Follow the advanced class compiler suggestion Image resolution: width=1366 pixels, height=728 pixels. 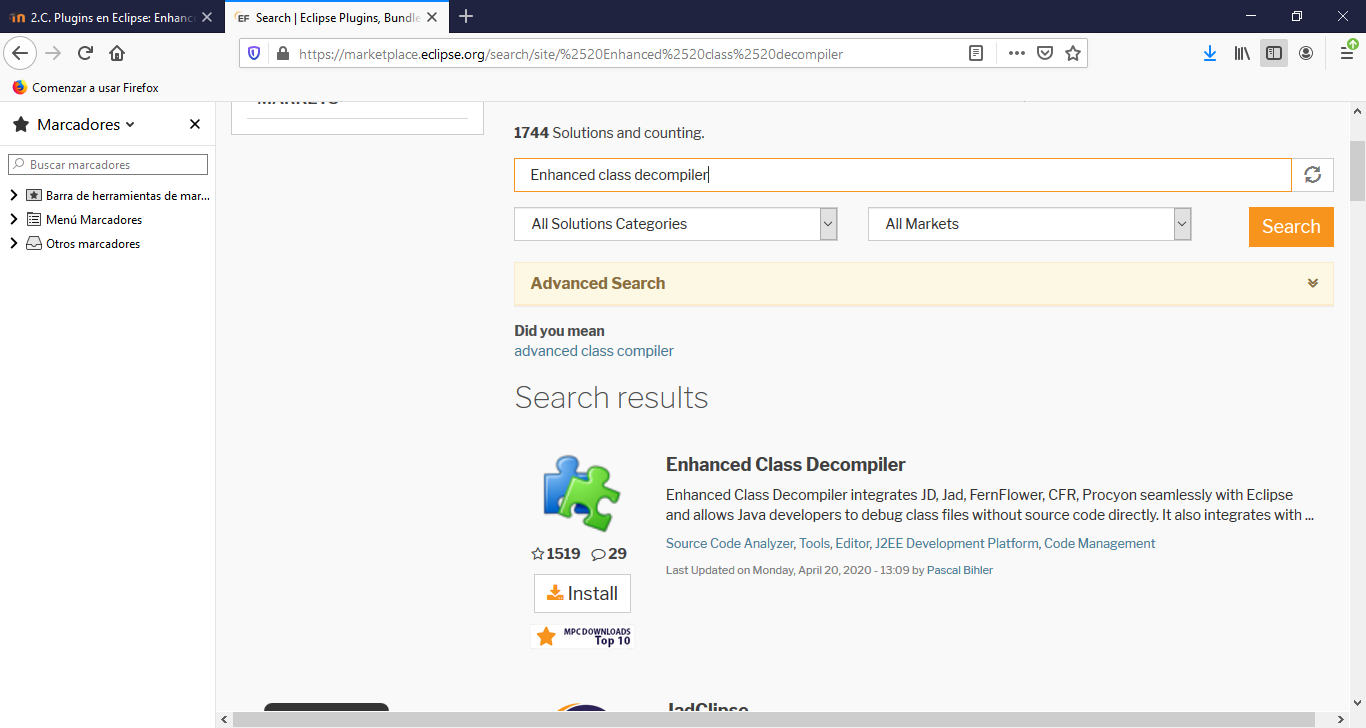tap(594, 351)
